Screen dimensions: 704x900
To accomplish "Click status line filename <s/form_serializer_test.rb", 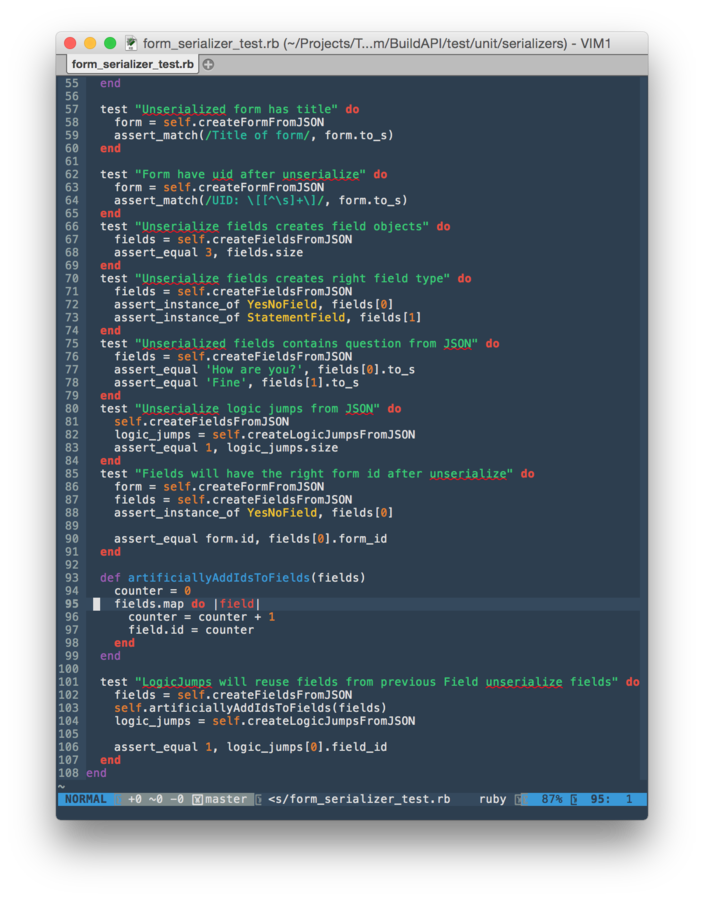I will [x=359, y=799].
